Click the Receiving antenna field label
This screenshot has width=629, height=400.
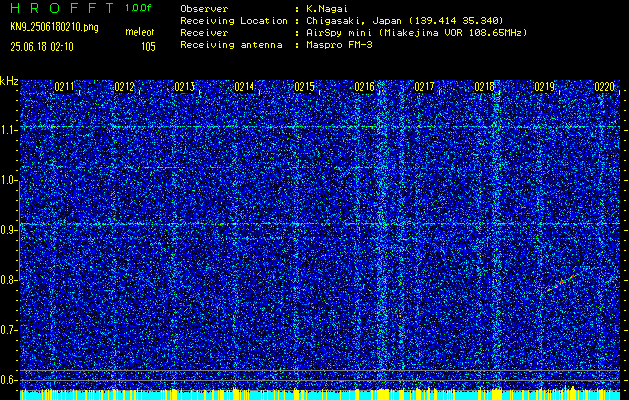tap(231, 45)
